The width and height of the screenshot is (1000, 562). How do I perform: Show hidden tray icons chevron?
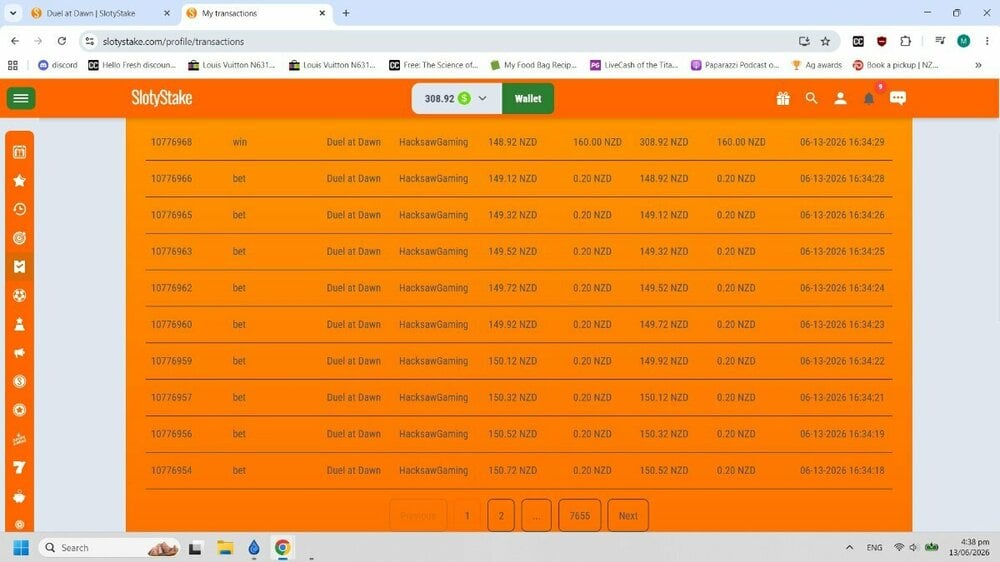coord(849,547)
